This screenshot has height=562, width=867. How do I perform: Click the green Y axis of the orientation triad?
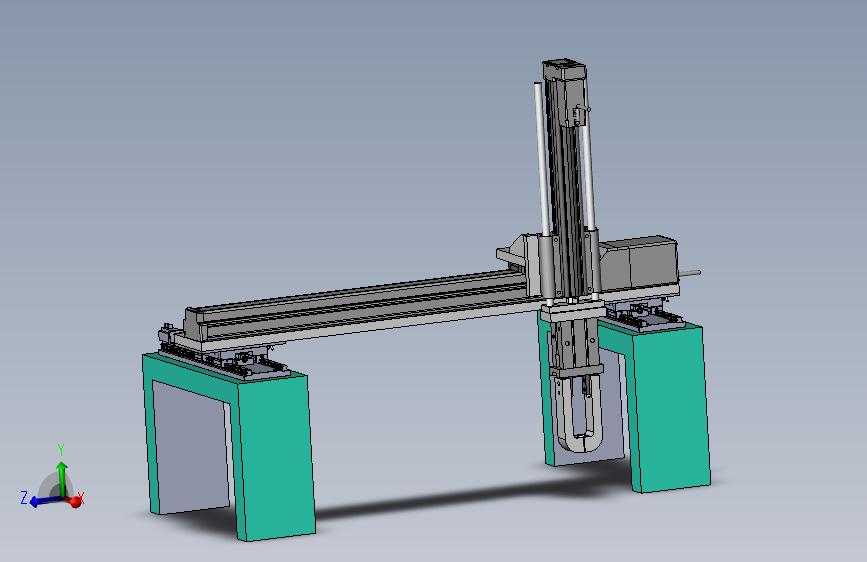click(62, 478)
